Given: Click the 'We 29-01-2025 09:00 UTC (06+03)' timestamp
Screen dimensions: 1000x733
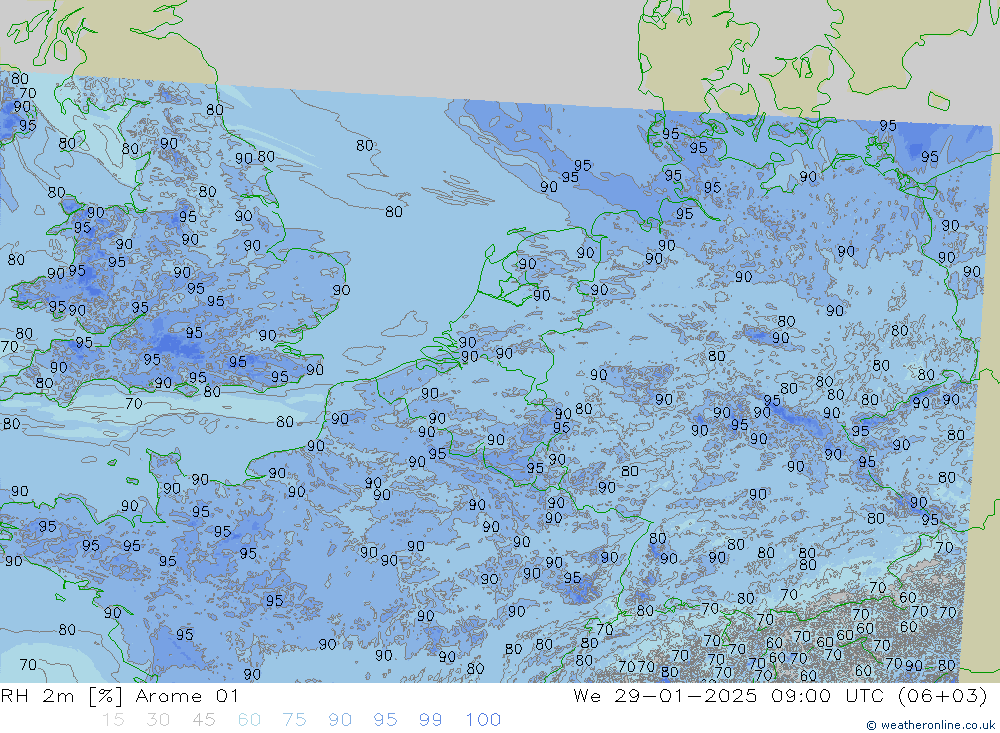Looking at the screenshot, I should coord(780,696).
